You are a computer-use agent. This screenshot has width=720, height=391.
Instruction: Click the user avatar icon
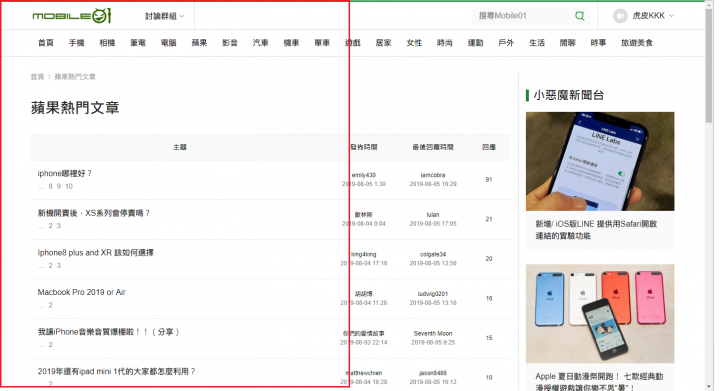coord(620,16)
